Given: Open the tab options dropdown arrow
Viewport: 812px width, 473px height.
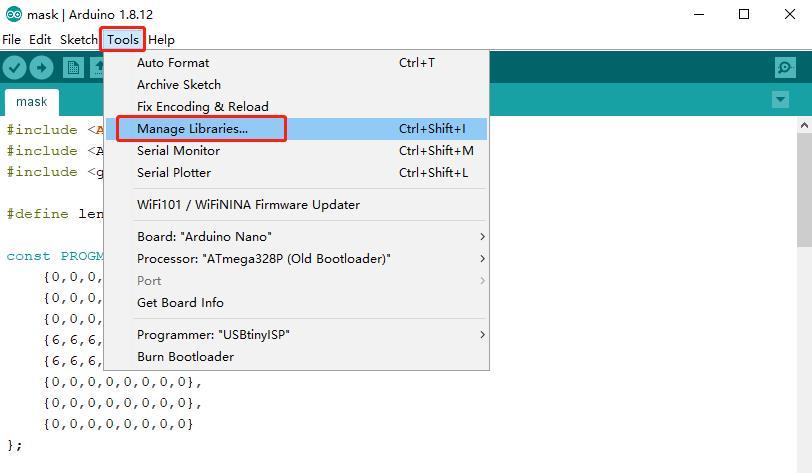Looking at the screenshot, I should [780, 99].
